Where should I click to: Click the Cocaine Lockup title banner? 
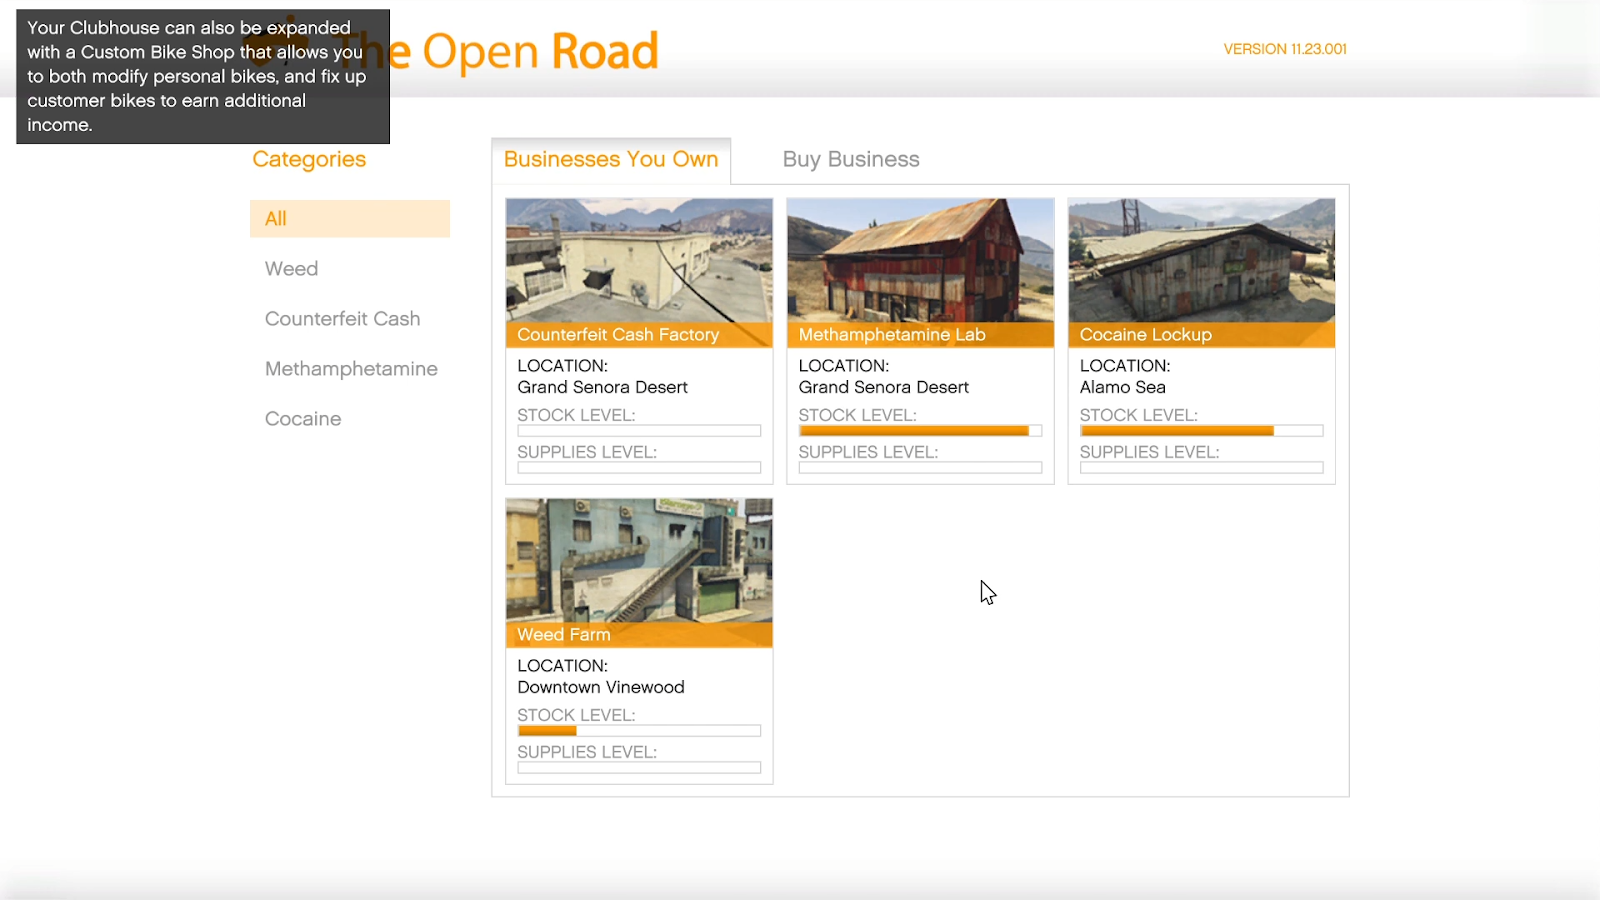[1201, 335]
